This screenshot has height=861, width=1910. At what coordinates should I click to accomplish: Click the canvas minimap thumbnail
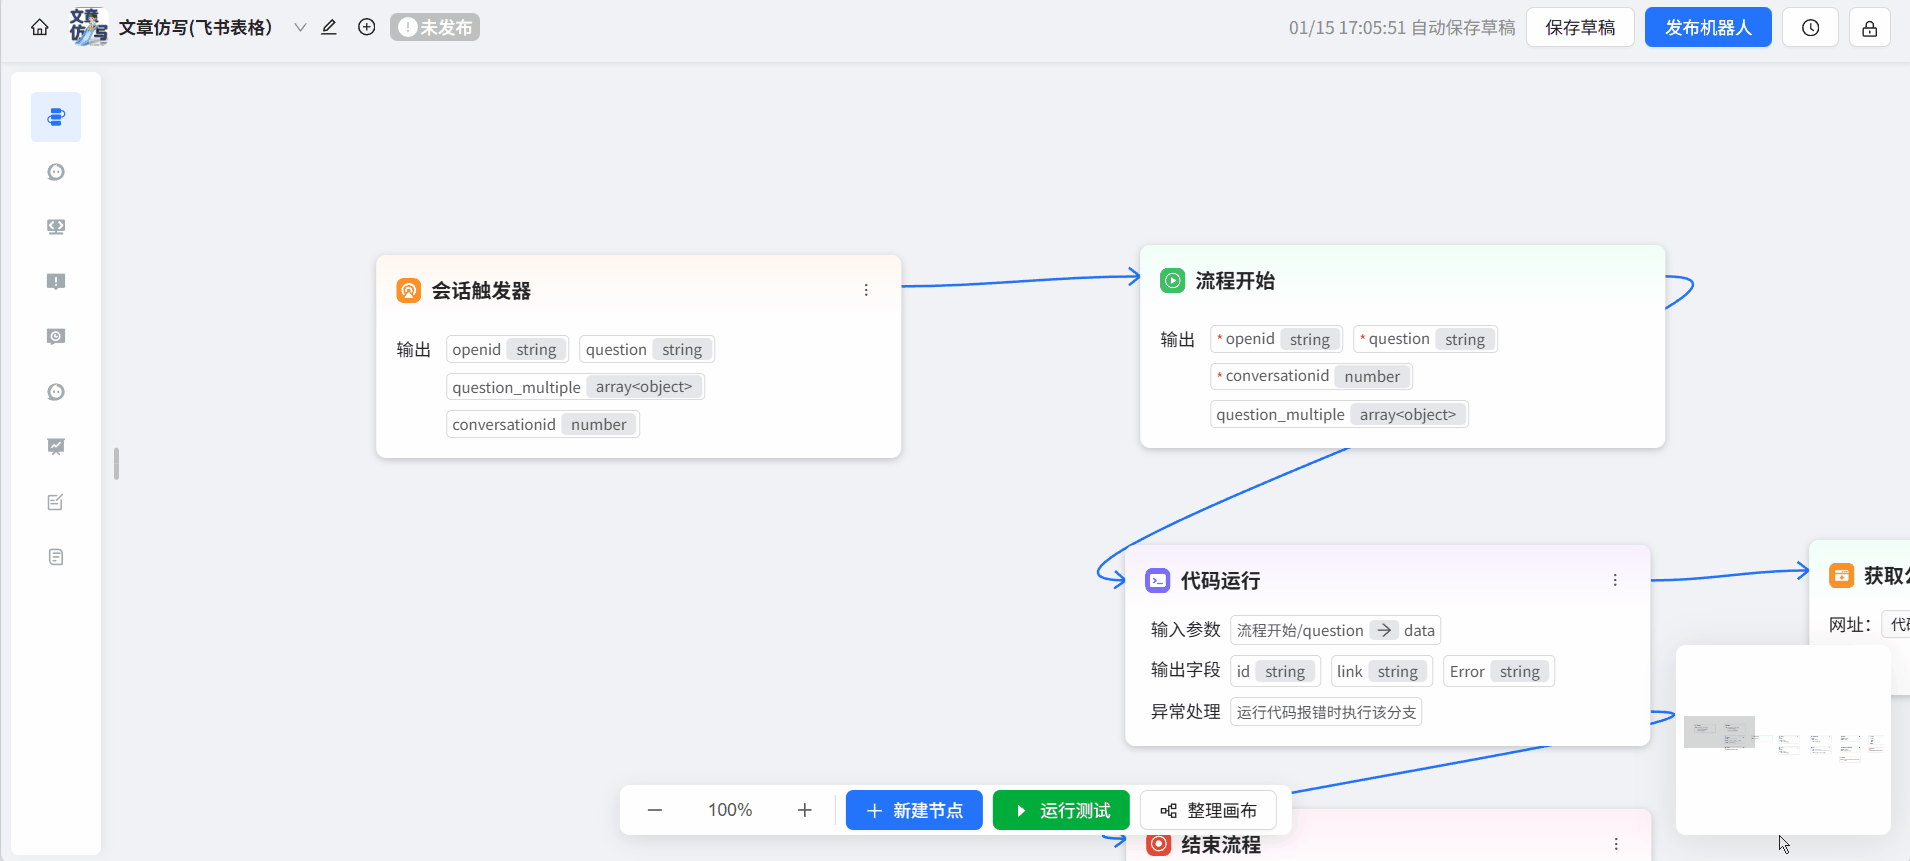click(1783, 740)
